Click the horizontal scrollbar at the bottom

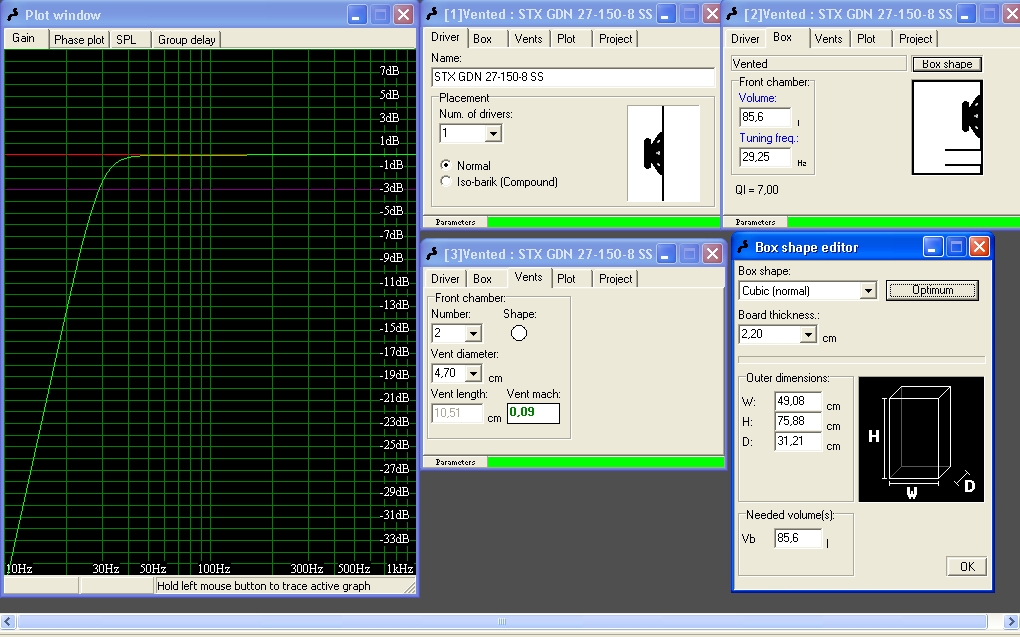coord(502,622)
